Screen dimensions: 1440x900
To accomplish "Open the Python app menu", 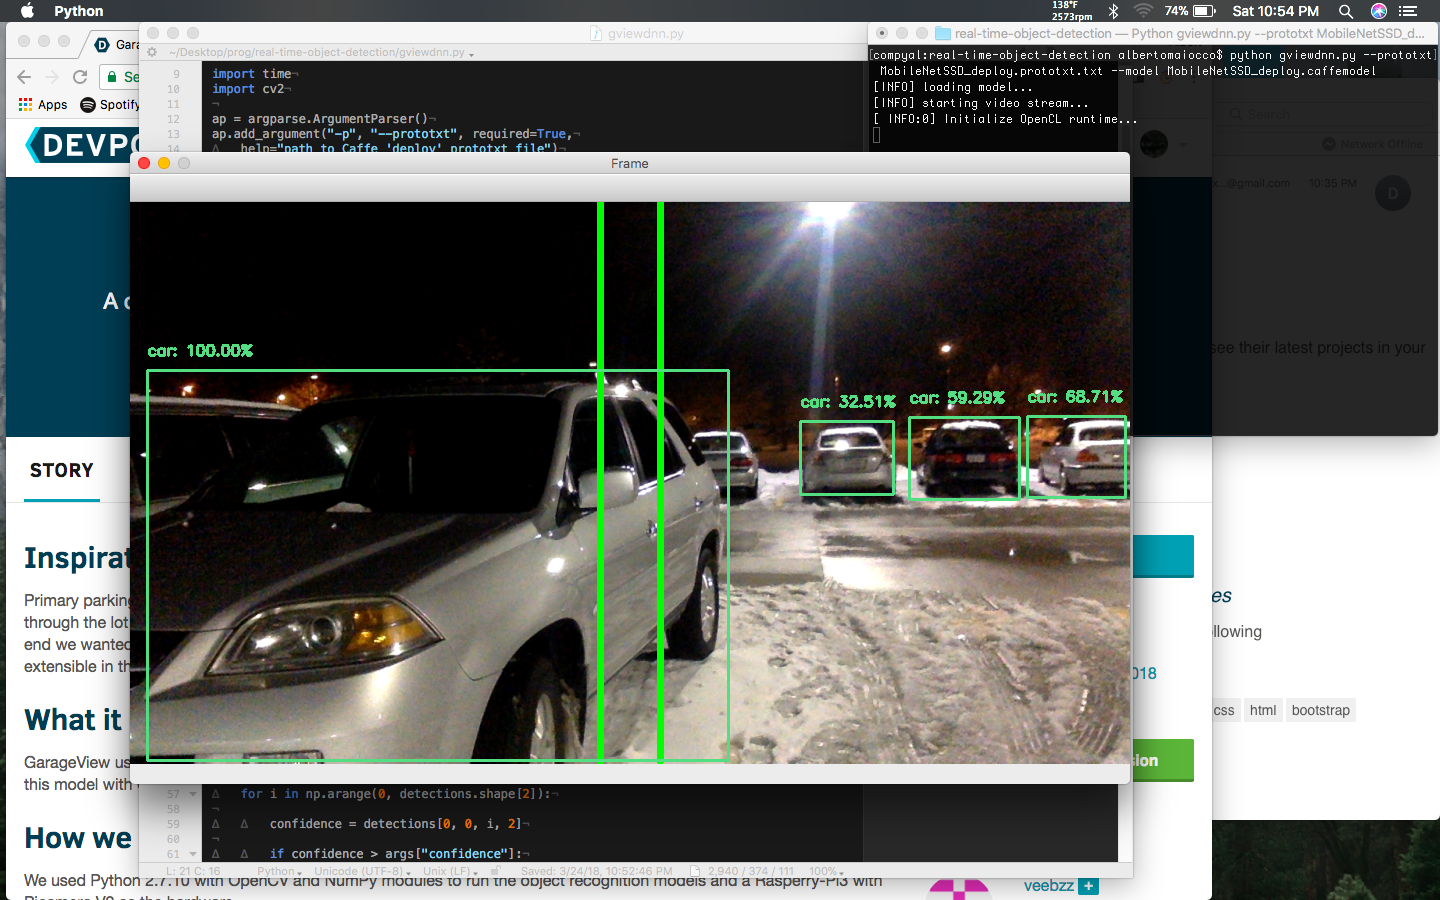I will point(78,11).
